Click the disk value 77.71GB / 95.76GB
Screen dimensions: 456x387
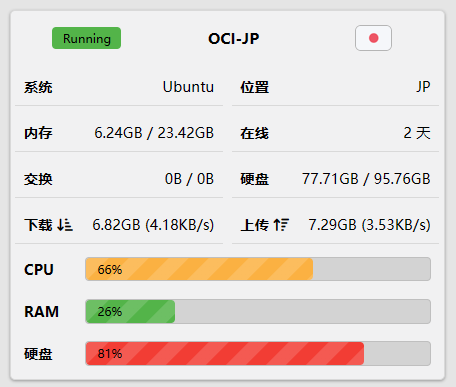tap(366, 179)
